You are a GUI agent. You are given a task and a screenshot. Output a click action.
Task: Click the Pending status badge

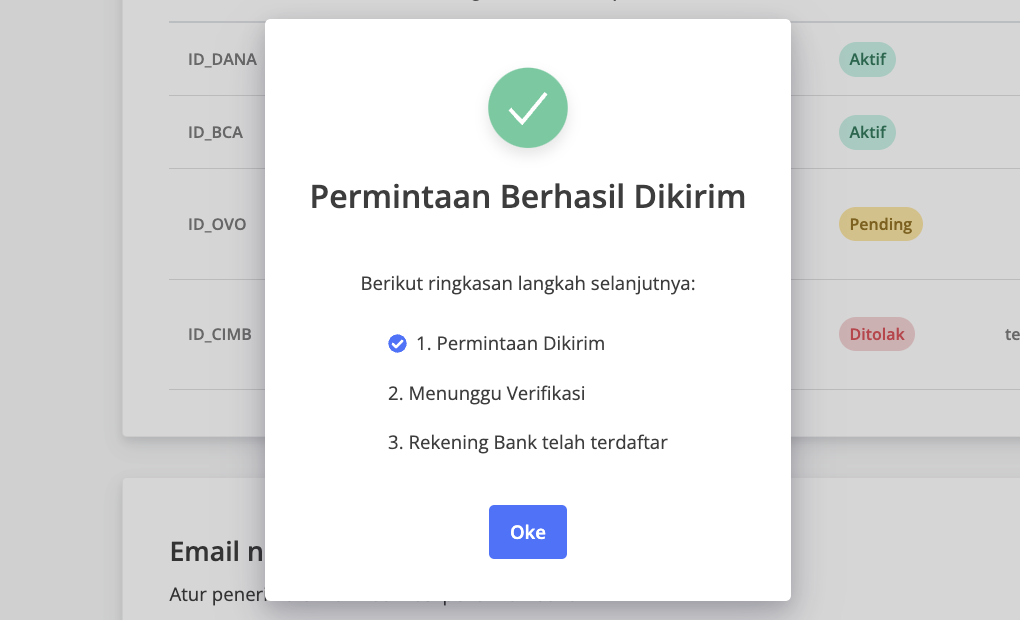click(x=880, y=224)
